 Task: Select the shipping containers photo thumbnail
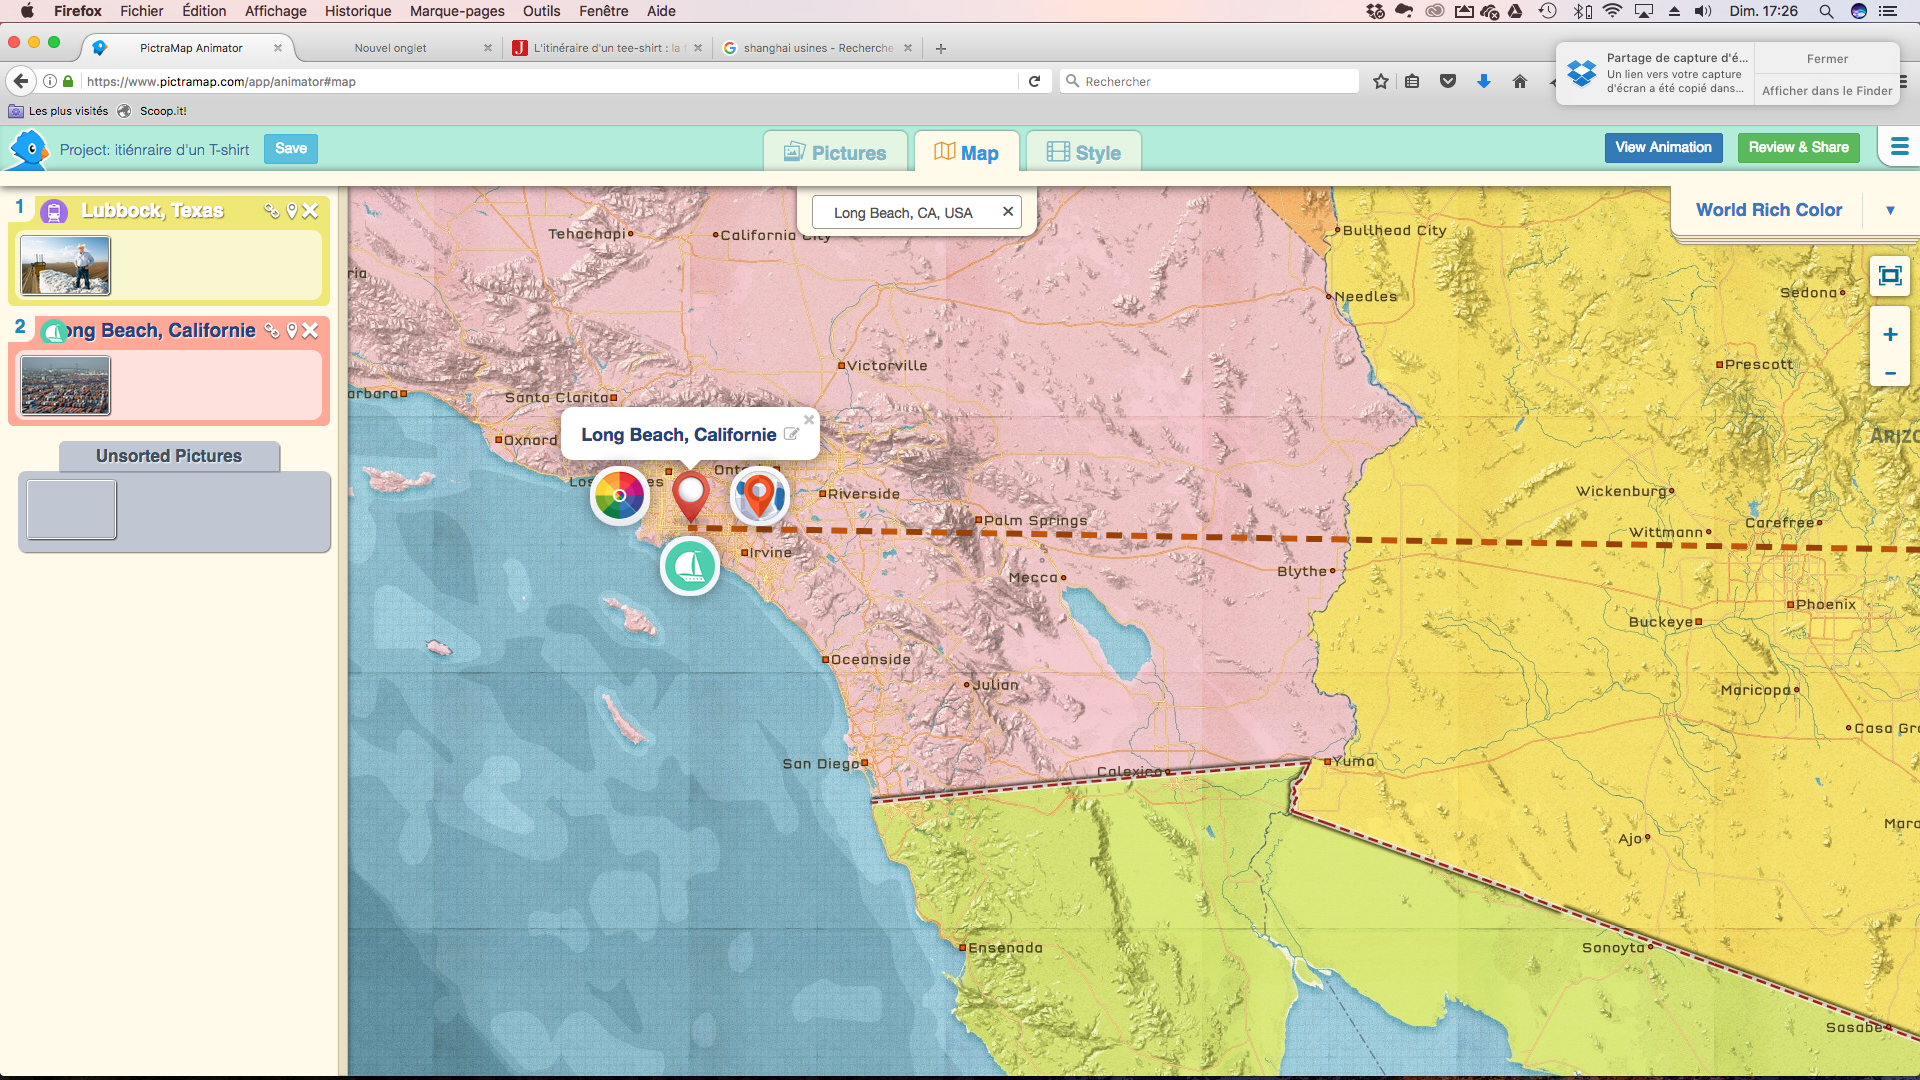(65, 386)
